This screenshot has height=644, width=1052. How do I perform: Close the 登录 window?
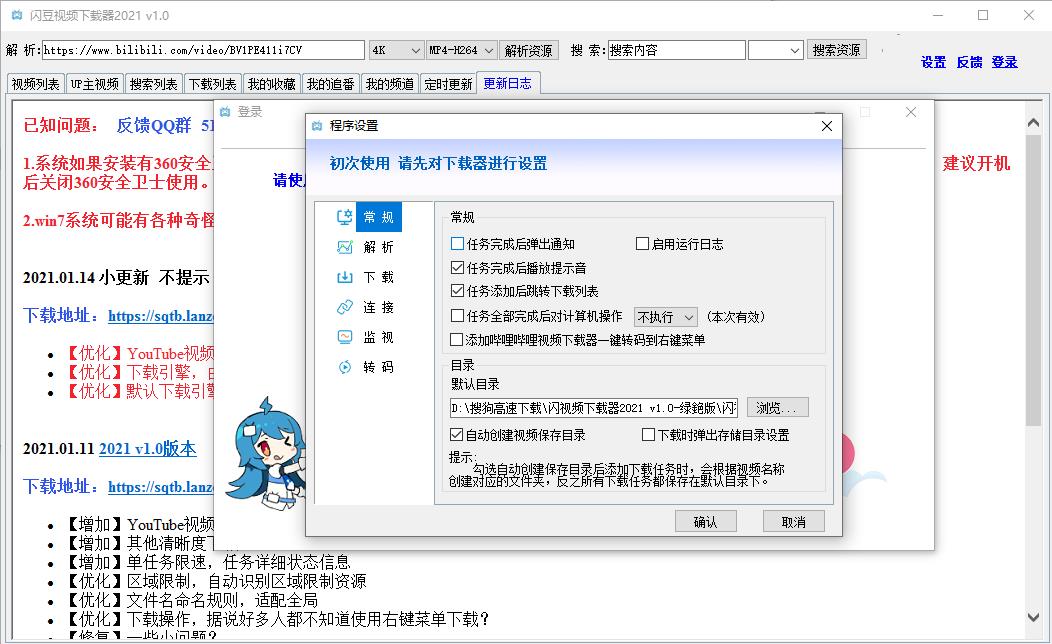[910, 112]
